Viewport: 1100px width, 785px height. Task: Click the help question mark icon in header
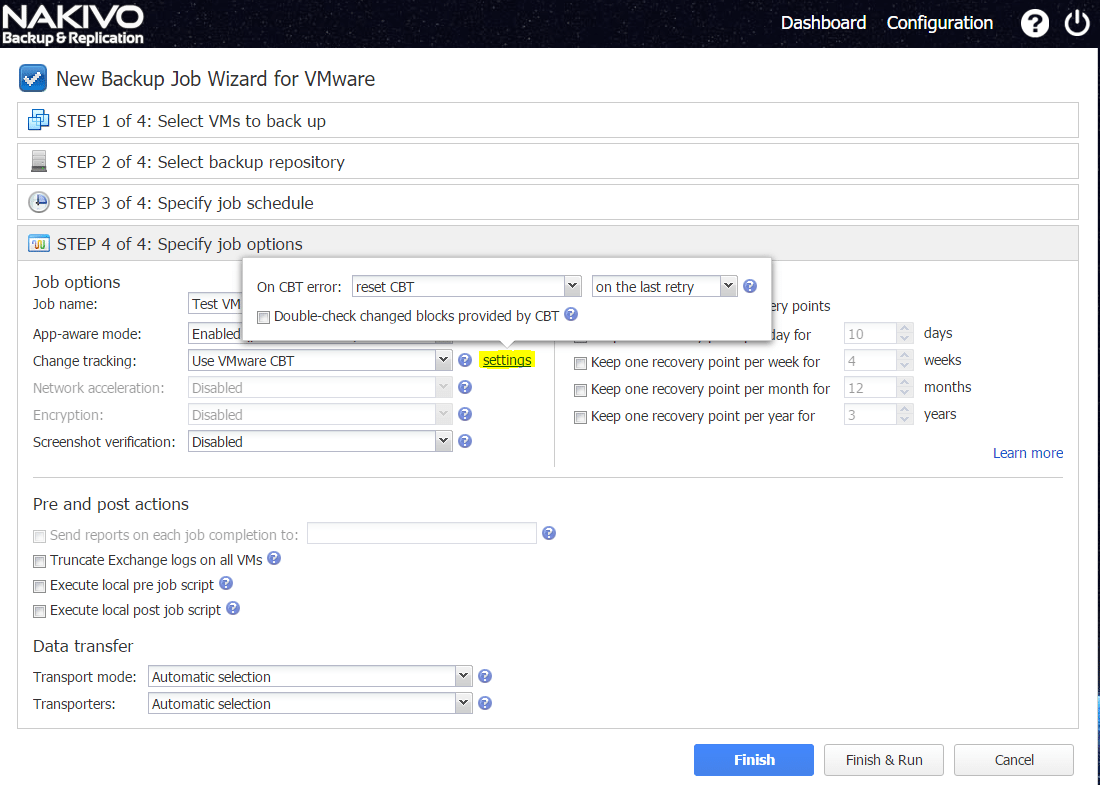(1035, 23)
